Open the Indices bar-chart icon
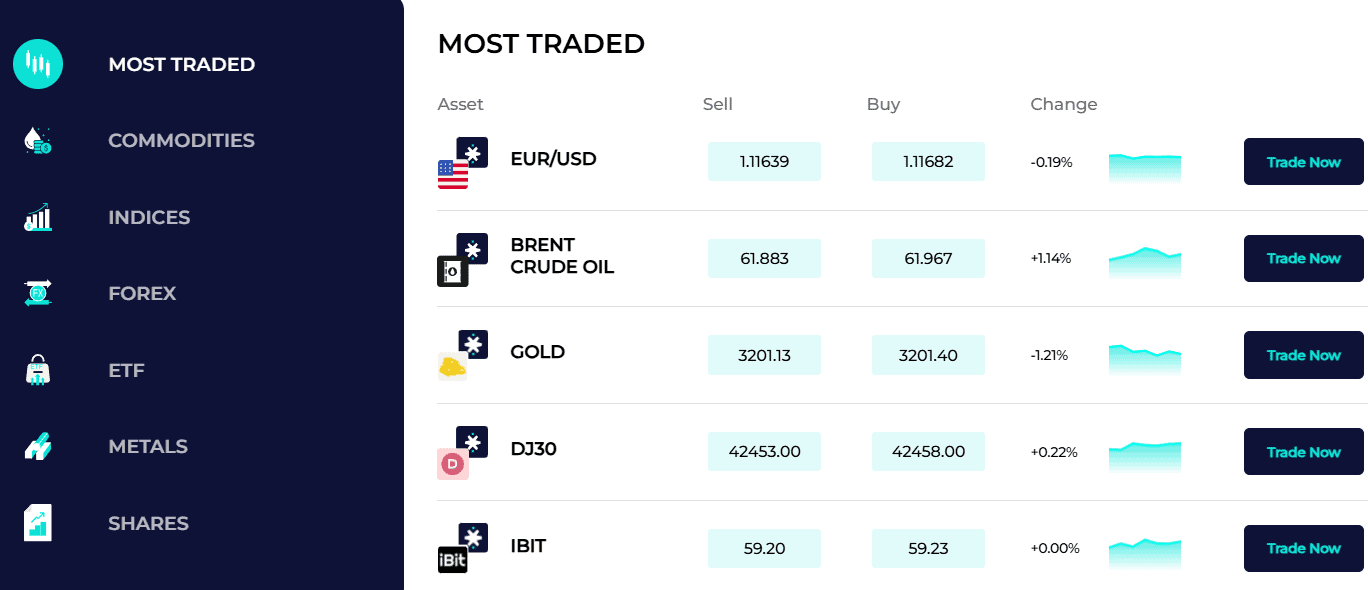This screenshot has height=590, width=1368. 37,217
